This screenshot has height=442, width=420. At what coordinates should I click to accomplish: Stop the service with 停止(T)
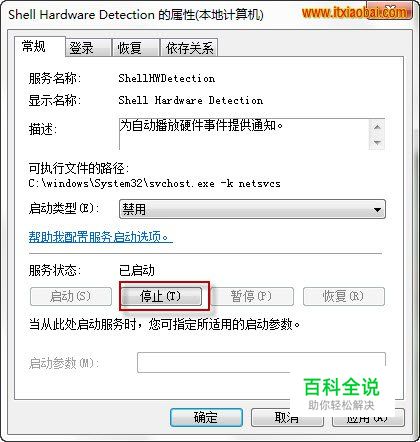pyautogui.click(x=161, y=296)
